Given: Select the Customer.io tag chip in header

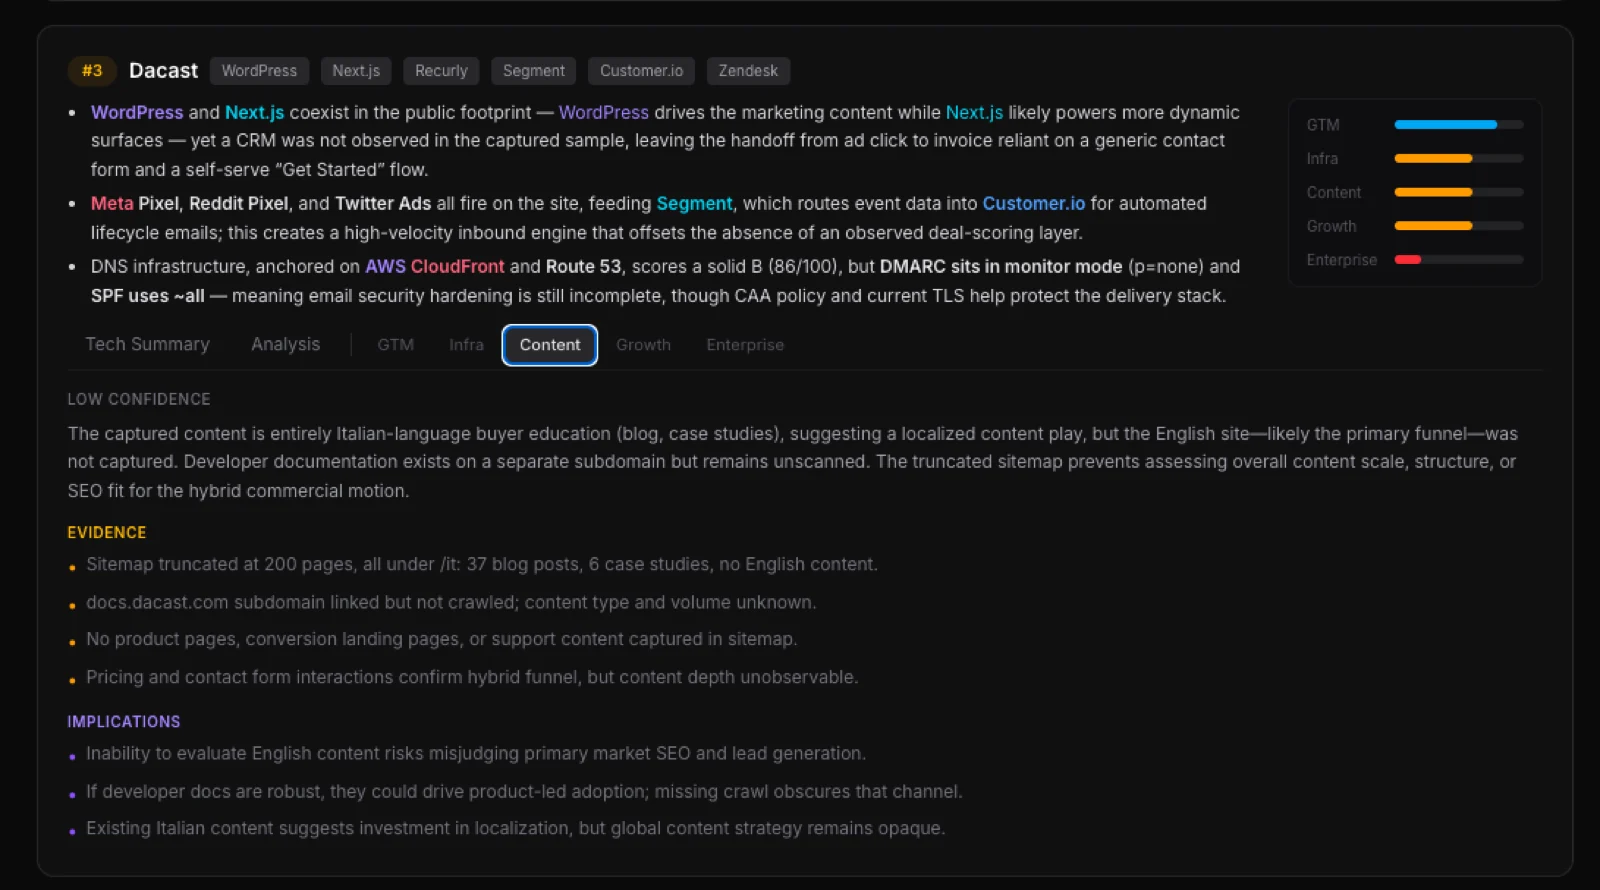Looking at the screenshot, I should tap(641, 71).
